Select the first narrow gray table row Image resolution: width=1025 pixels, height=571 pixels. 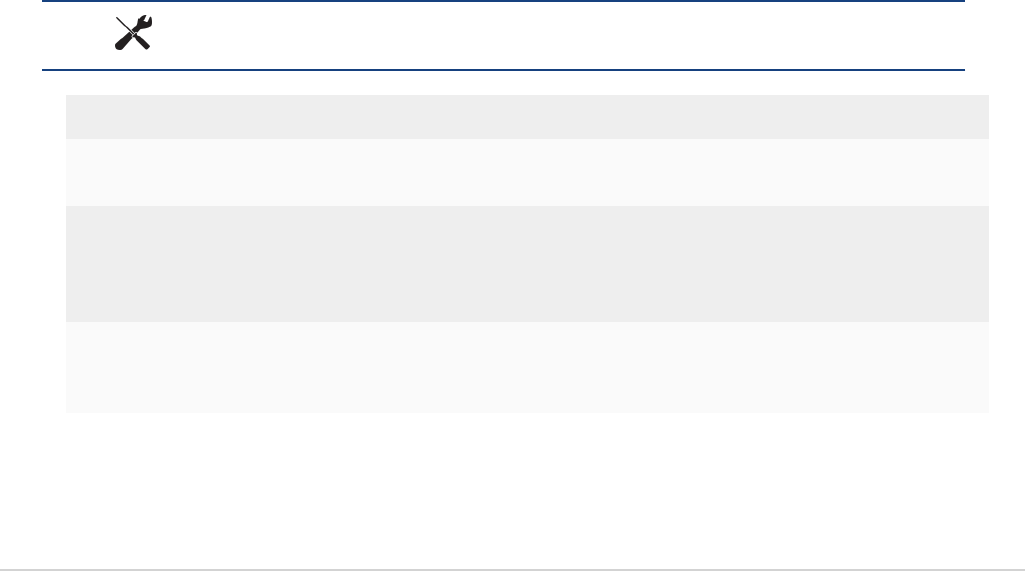(x=527, y=117)
